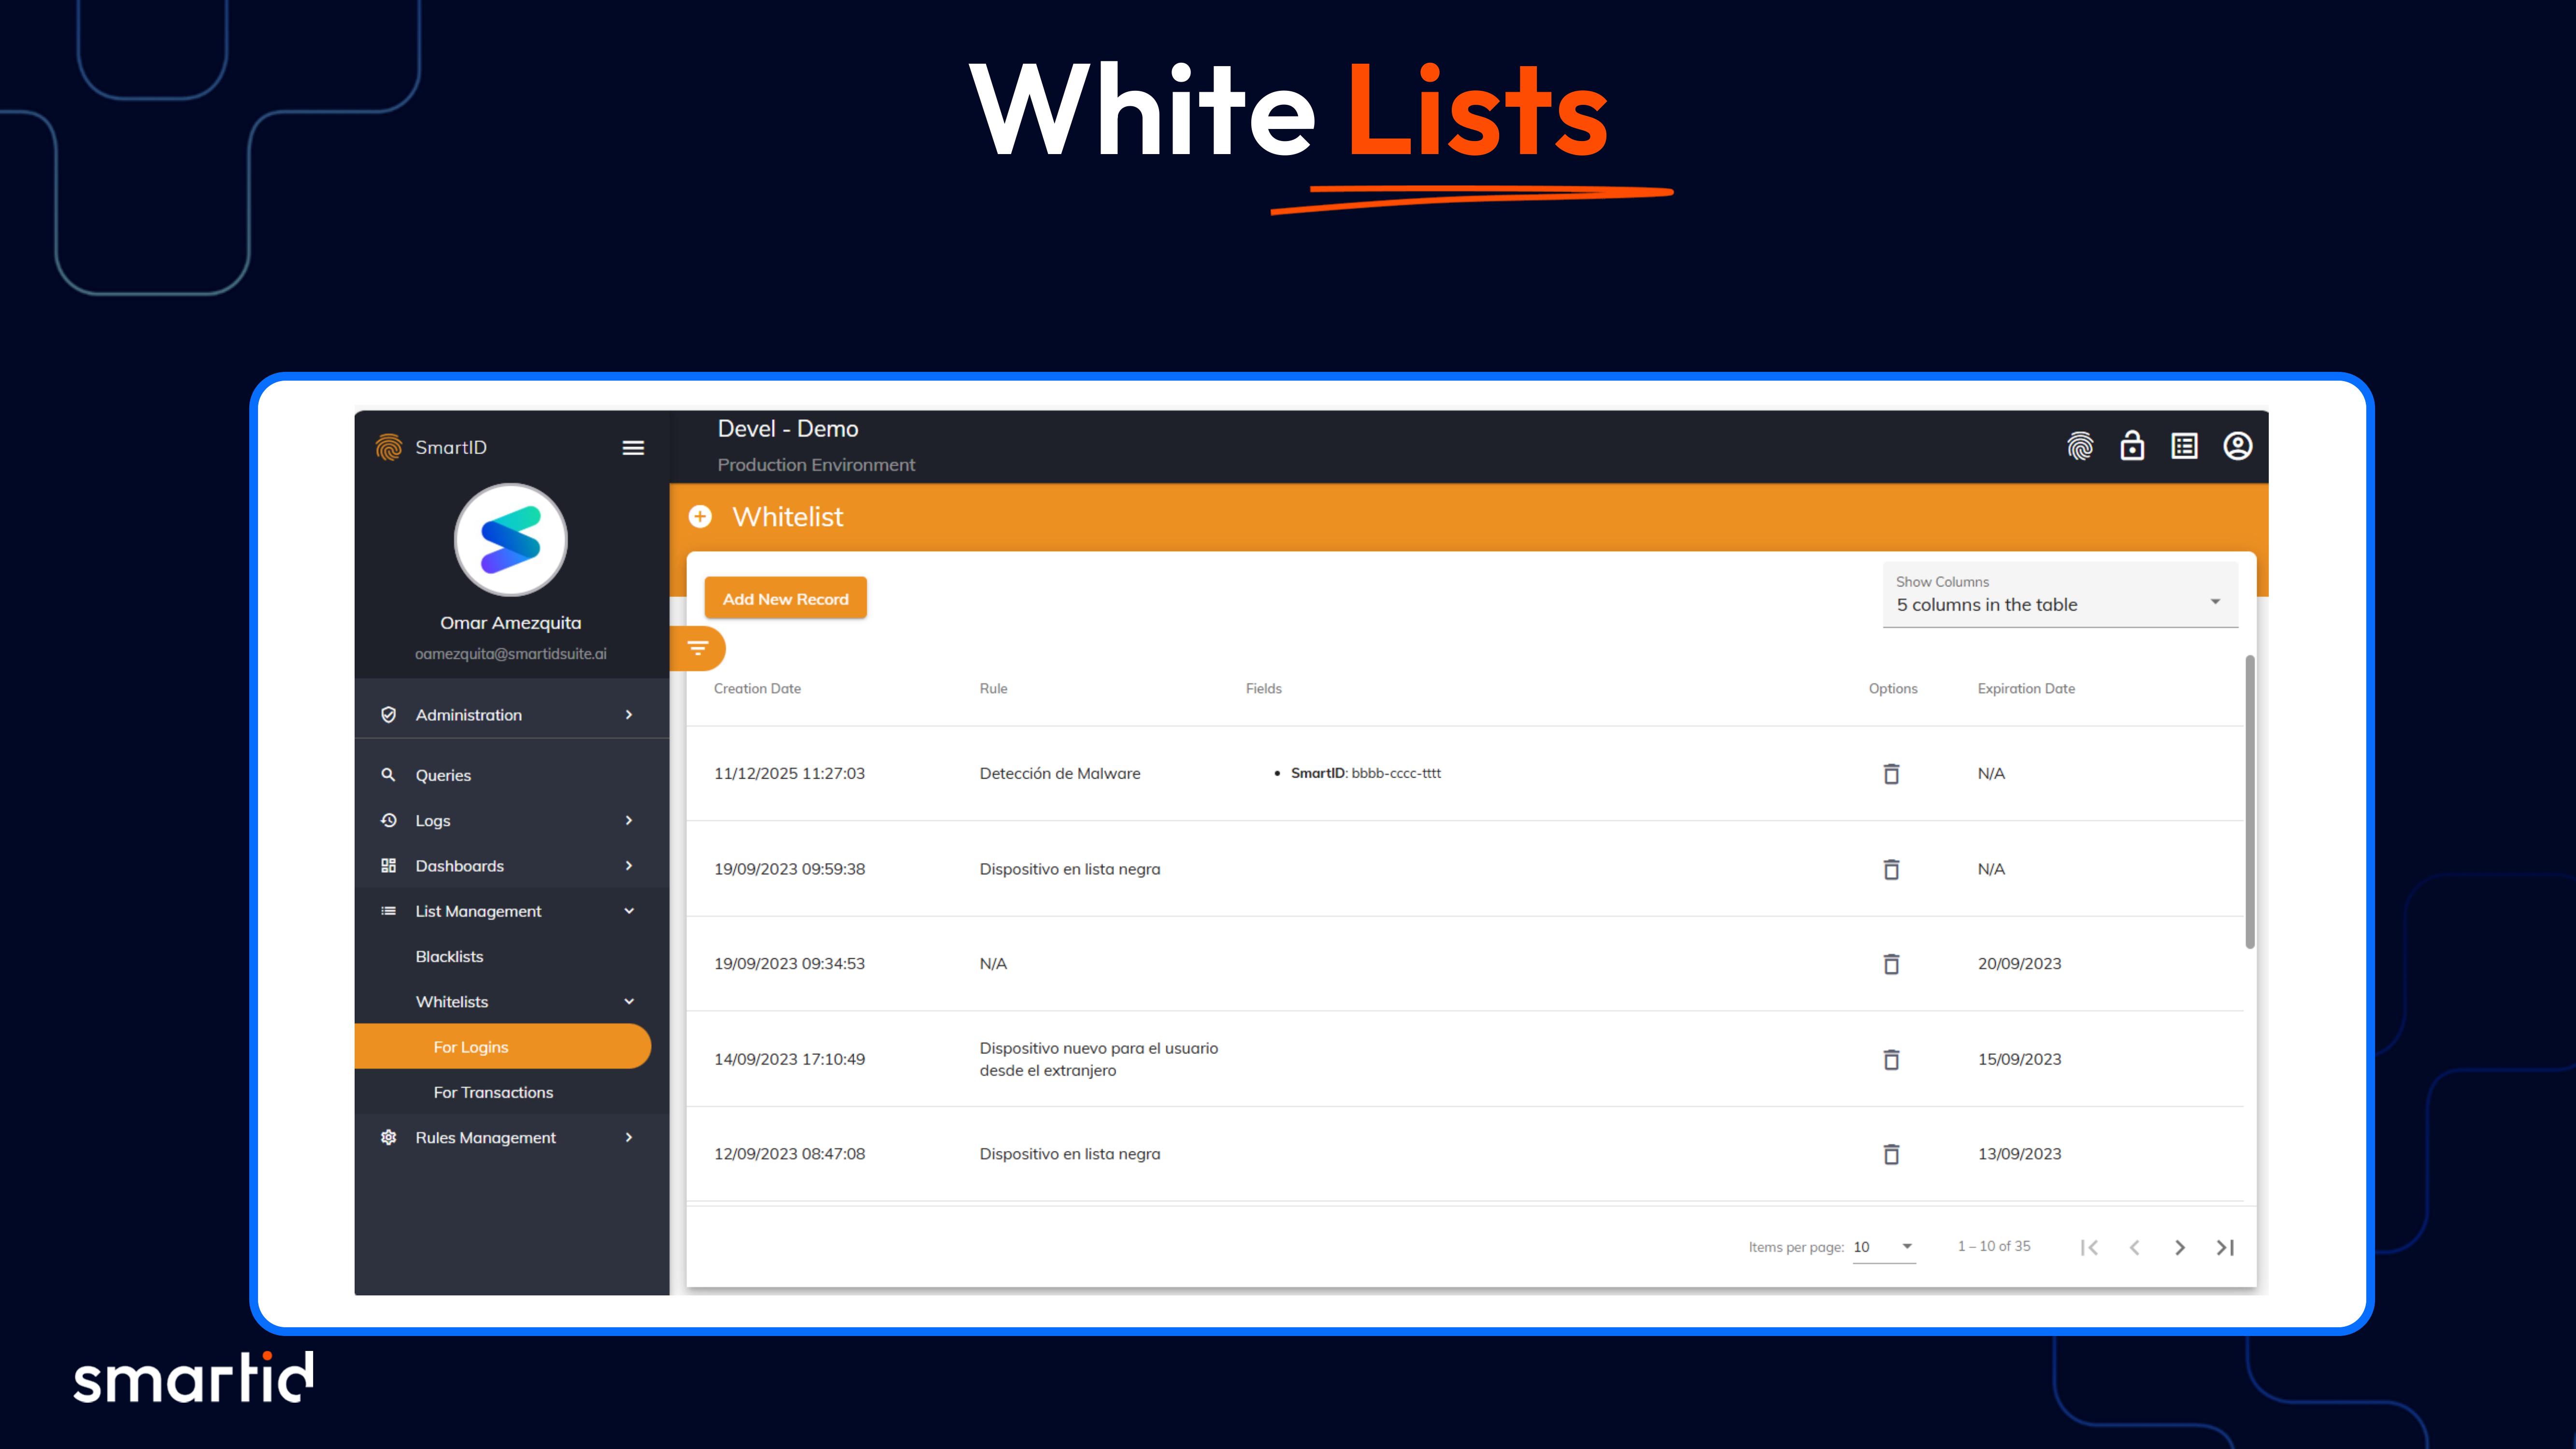2576x1449 pixels.
Task: Open the user account profile icon
Action: coord(2237,446)
